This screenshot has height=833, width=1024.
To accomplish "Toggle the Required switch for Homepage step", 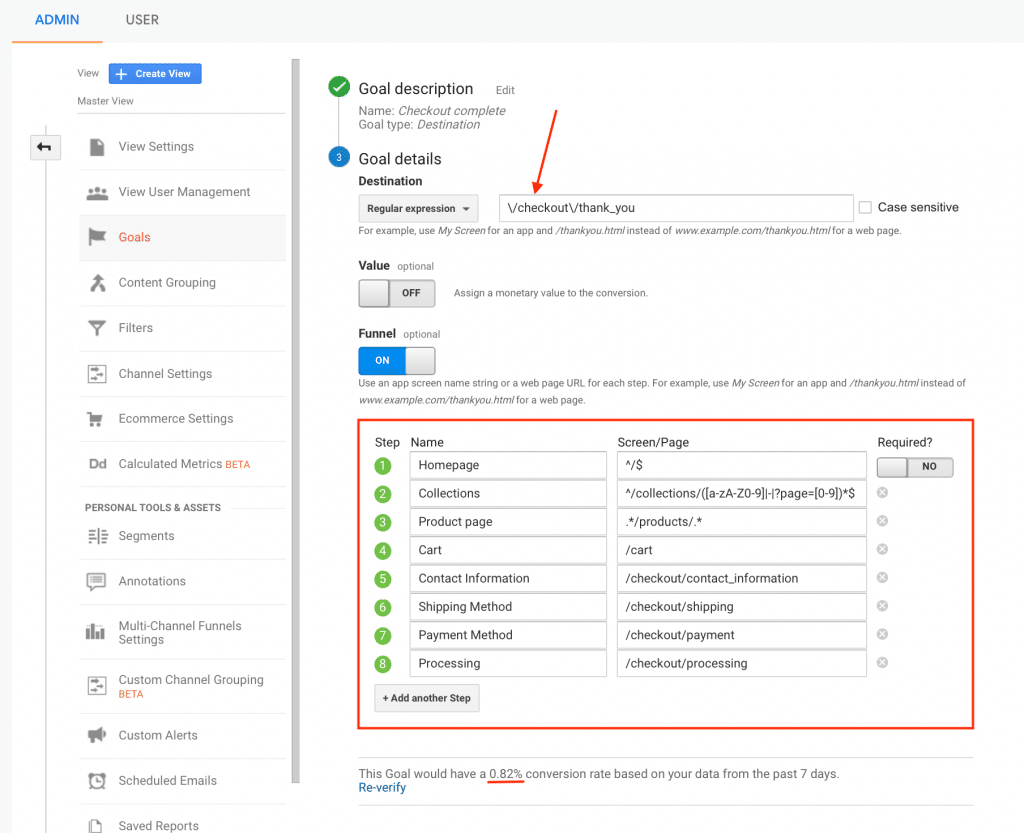I will click(x=914, y=467).
